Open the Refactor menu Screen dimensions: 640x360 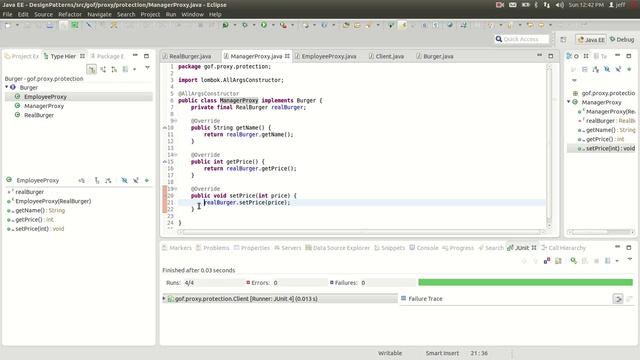point(70,14)
